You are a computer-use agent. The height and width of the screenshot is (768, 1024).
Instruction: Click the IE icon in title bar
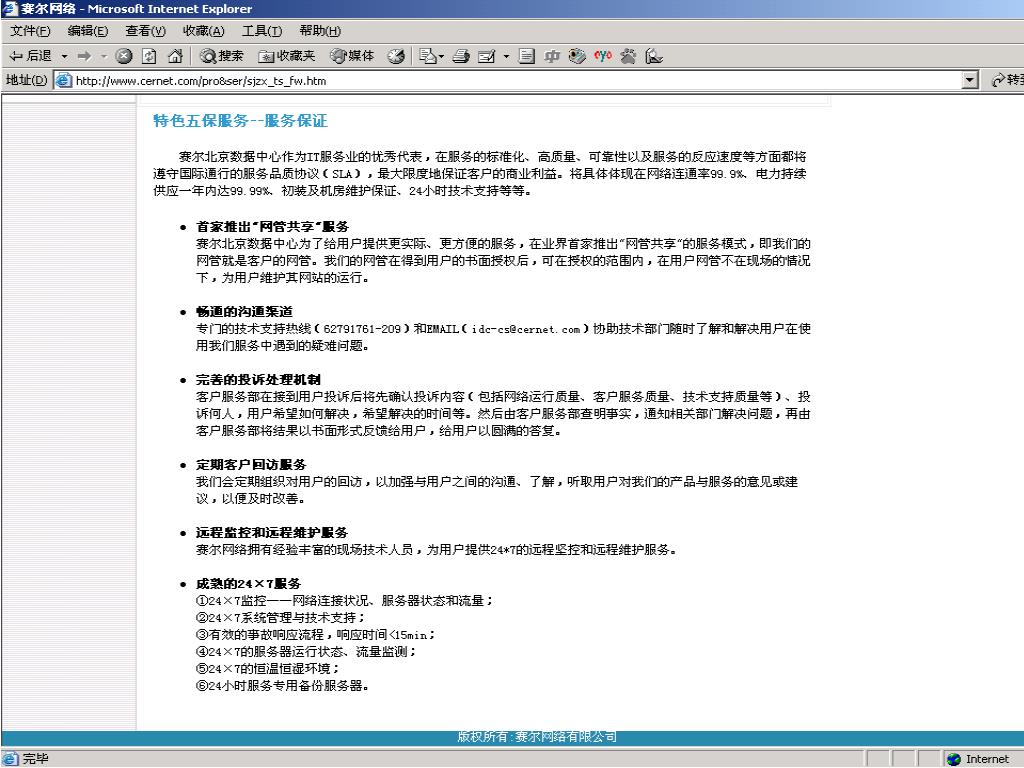tap(10, 8)
